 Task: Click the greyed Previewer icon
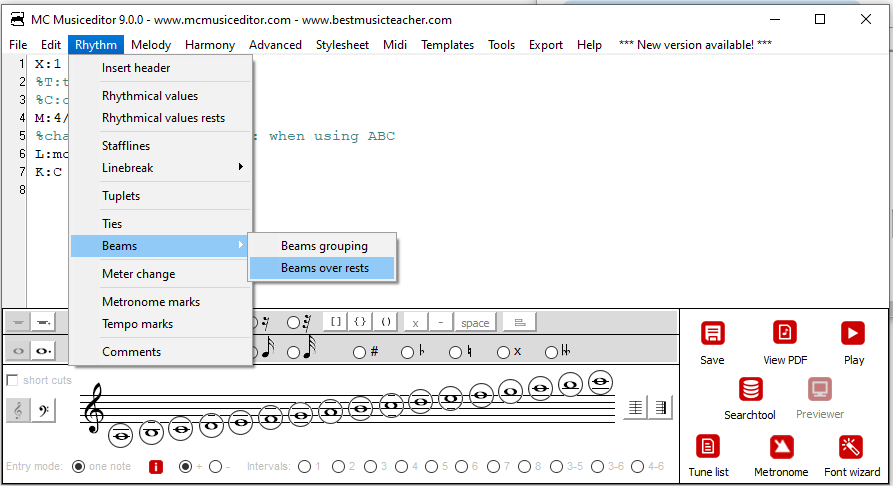click(820, 390)
